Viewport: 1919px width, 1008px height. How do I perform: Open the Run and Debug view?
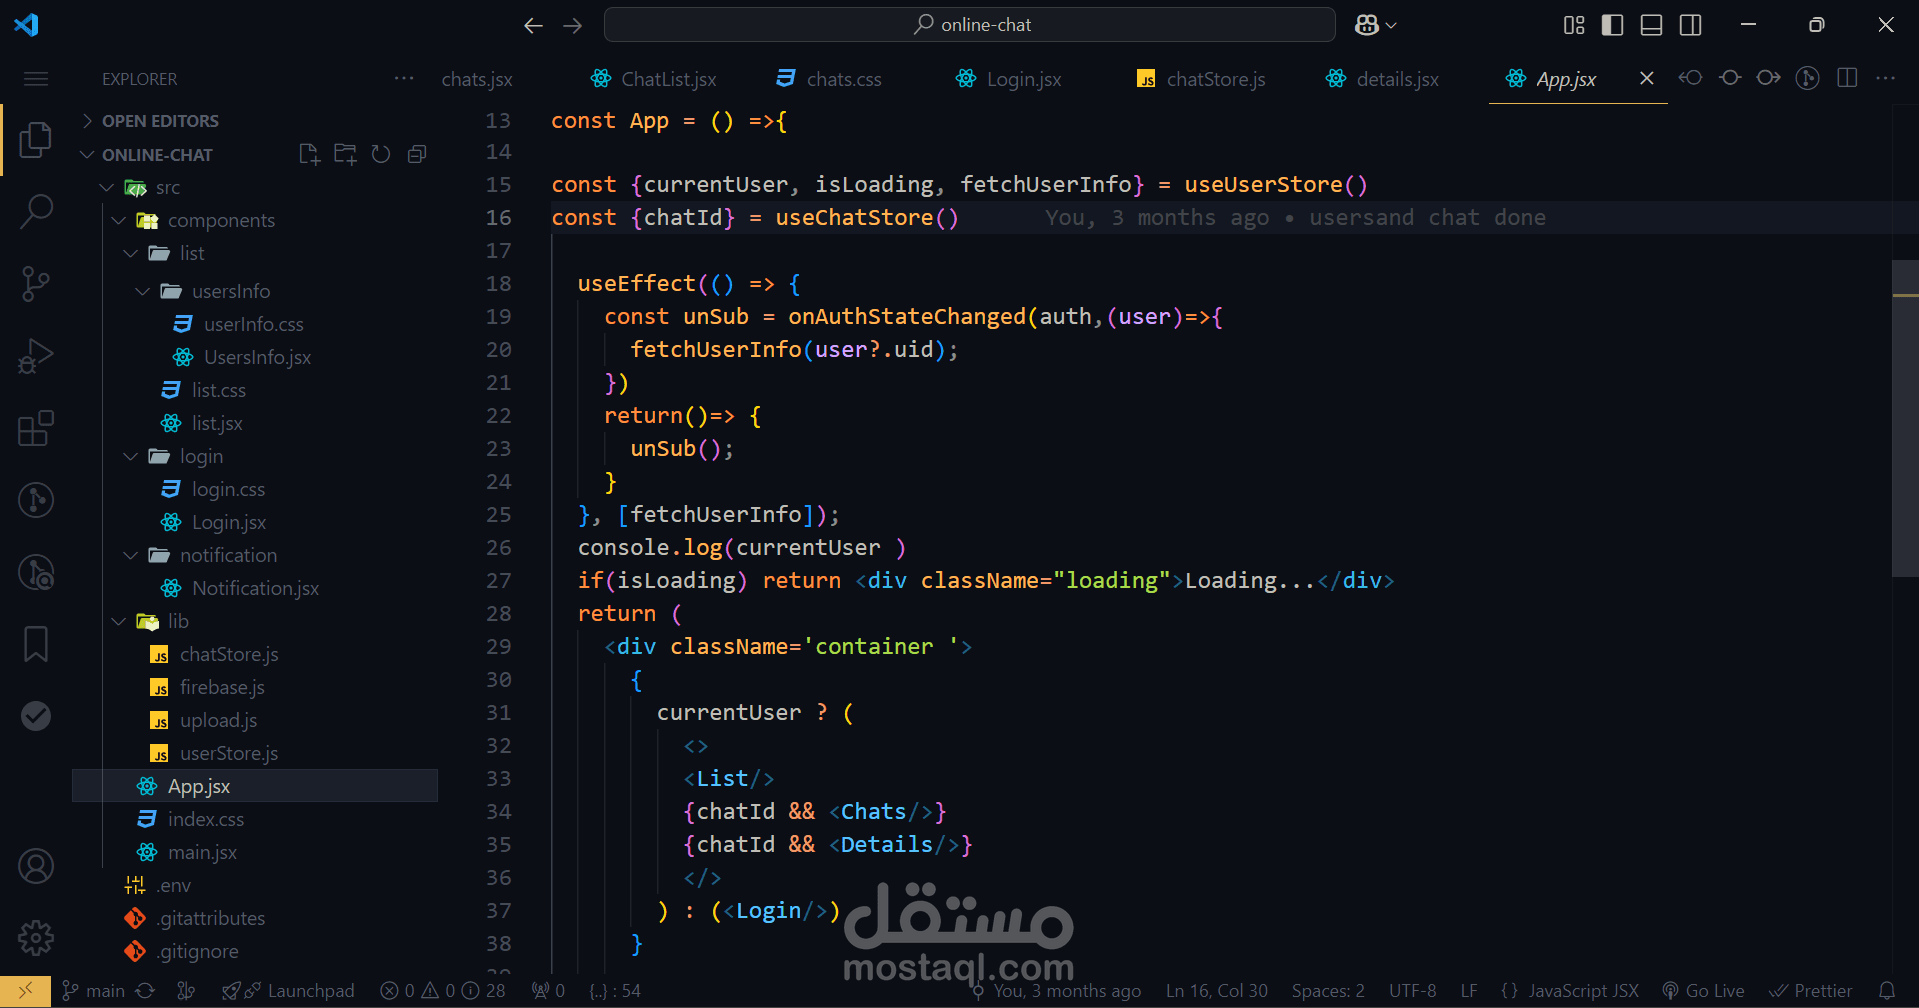pyautogui.click(x=36, y=356)
